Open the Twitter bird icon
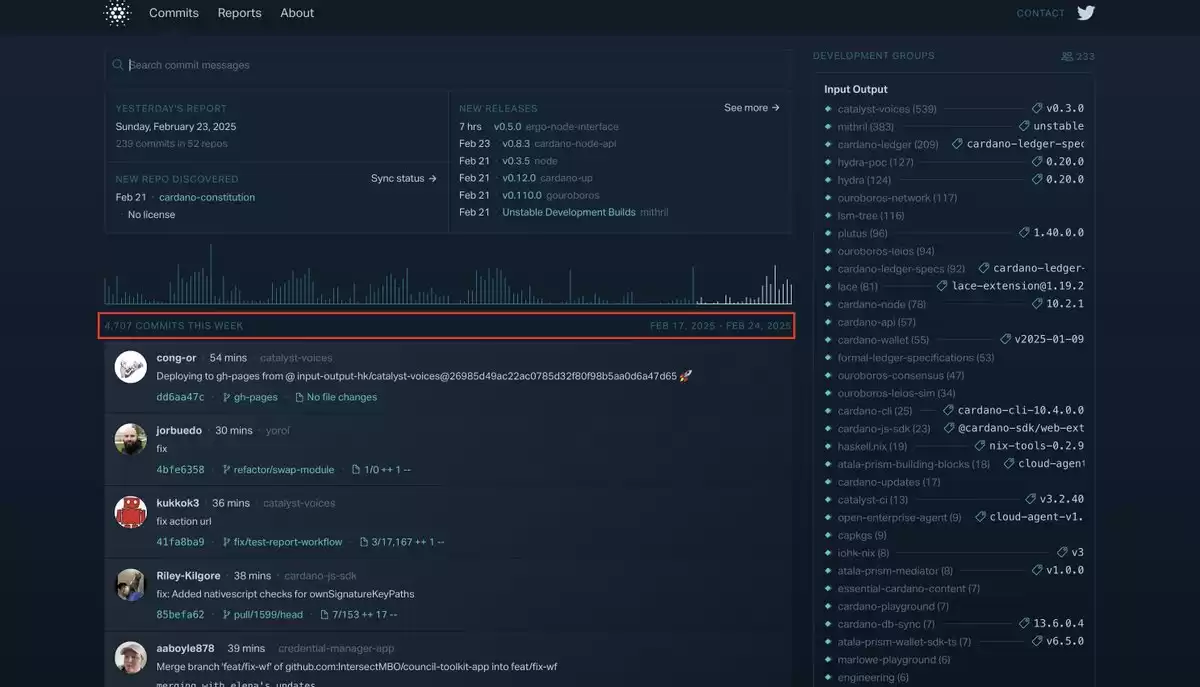1200x687 pixels. click(x=1086, y=13)
